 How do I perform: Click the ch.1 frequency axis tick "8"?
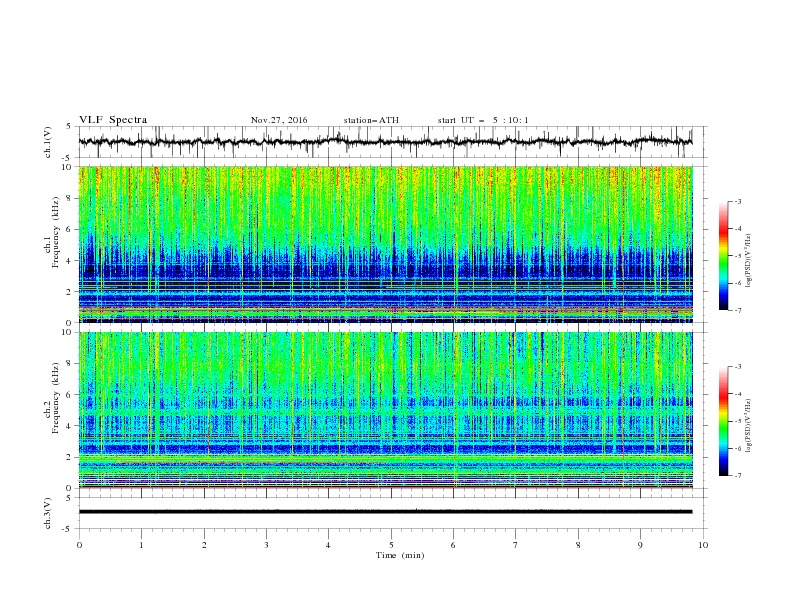point(70,198)
